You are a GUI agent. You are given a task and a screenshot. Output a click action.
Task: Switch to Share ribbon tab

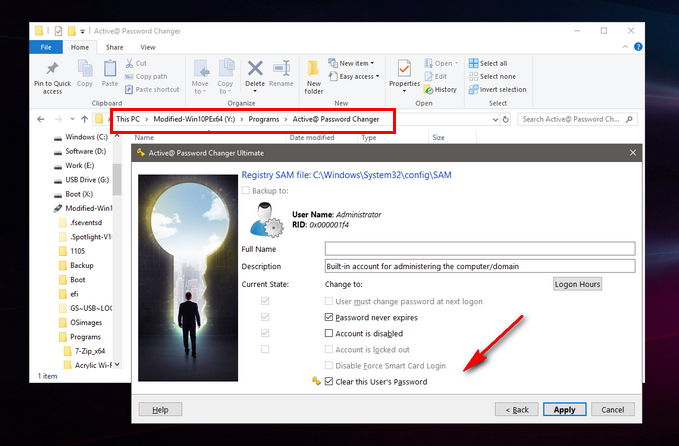(114, 47)
